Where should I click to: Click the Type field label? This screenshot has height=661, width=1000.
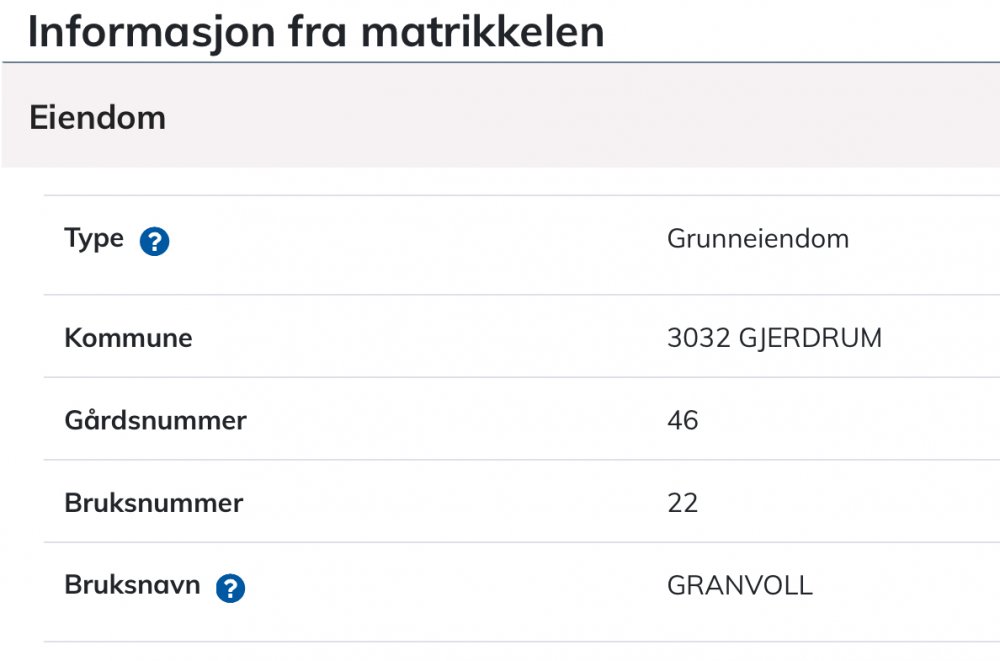point(94,239)
